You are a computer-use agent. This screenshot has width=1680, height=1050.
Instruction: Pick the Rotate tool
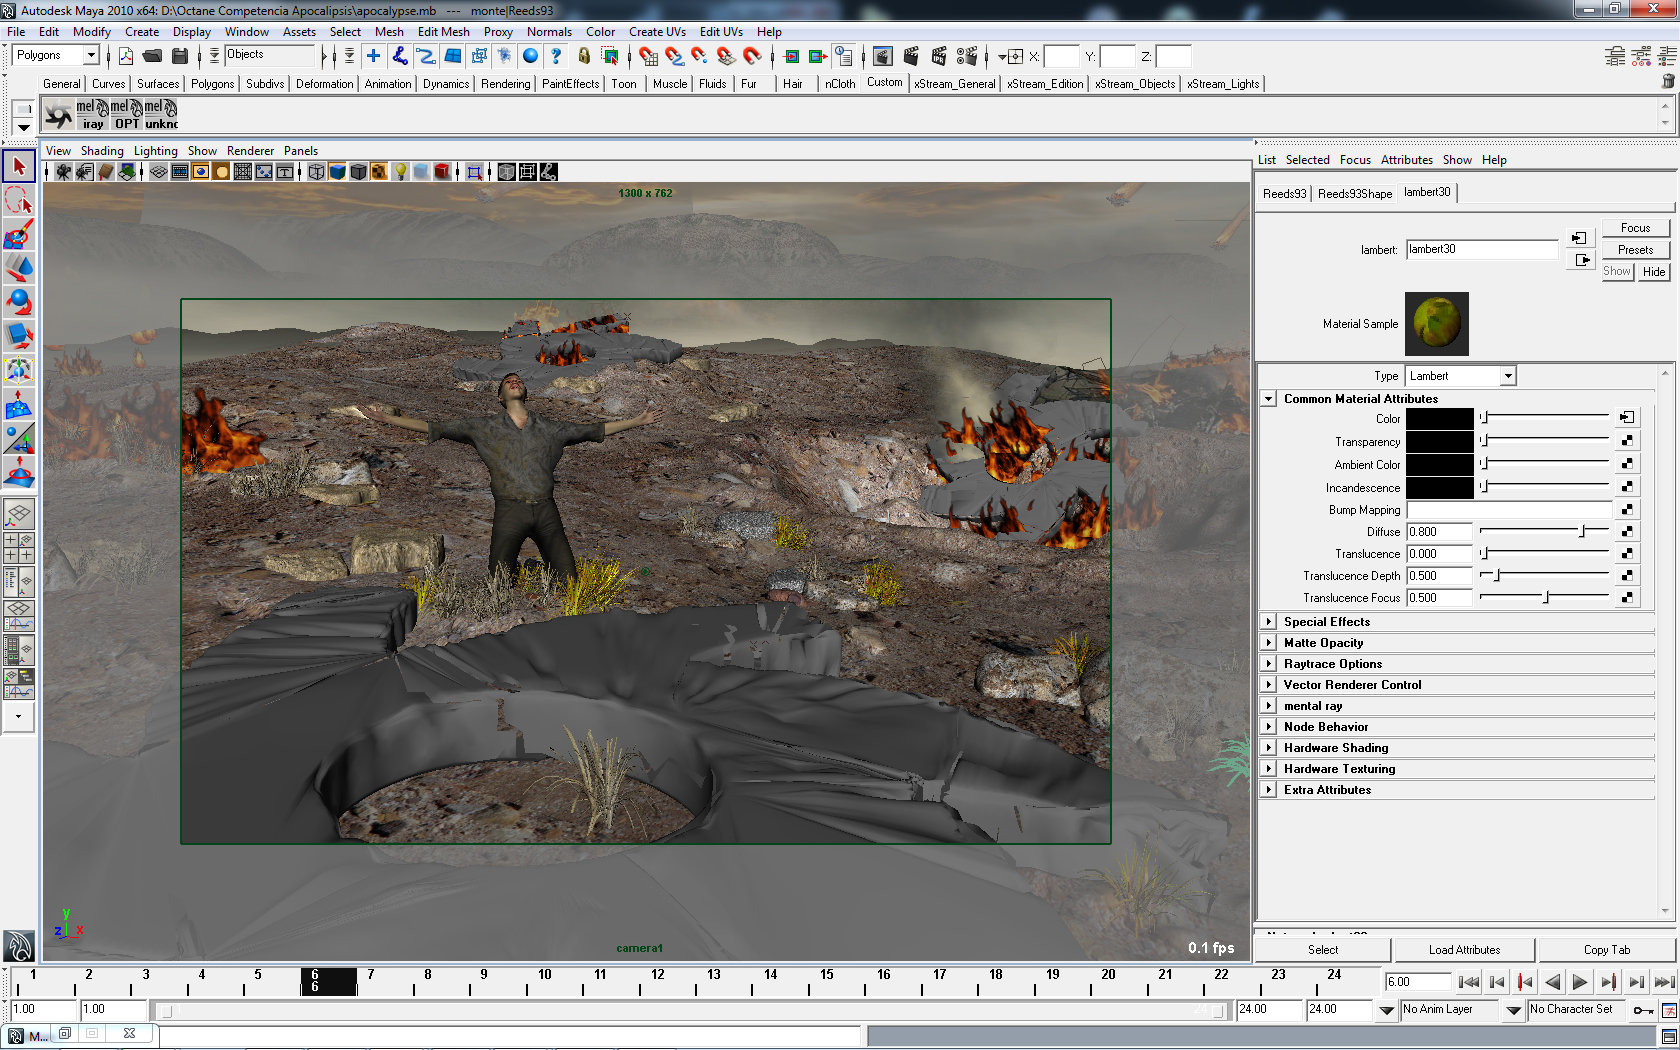click(19, 302)
